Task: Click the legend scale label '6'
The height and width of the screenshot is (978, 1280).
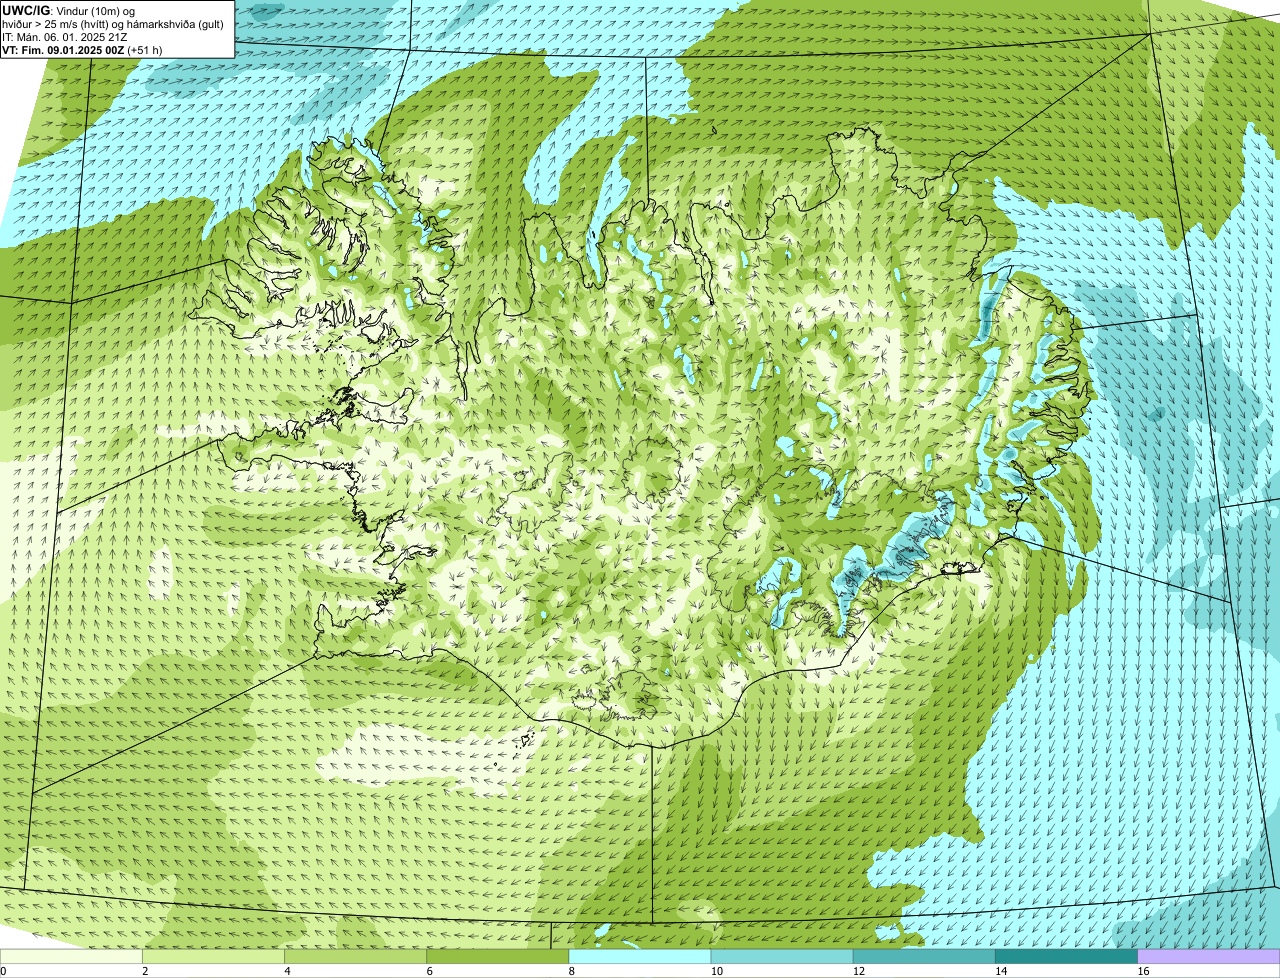Action: coord(429,971)
